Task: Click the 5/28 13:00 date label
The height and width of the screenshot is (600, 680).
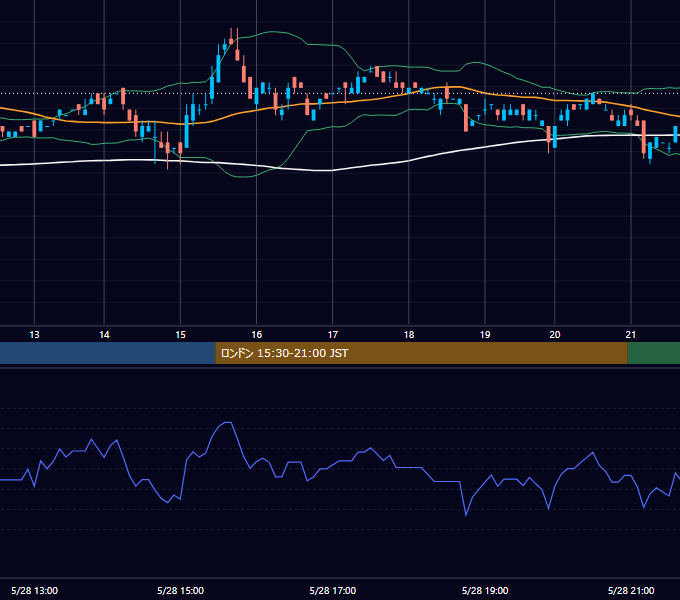Action: pos(34,590)
